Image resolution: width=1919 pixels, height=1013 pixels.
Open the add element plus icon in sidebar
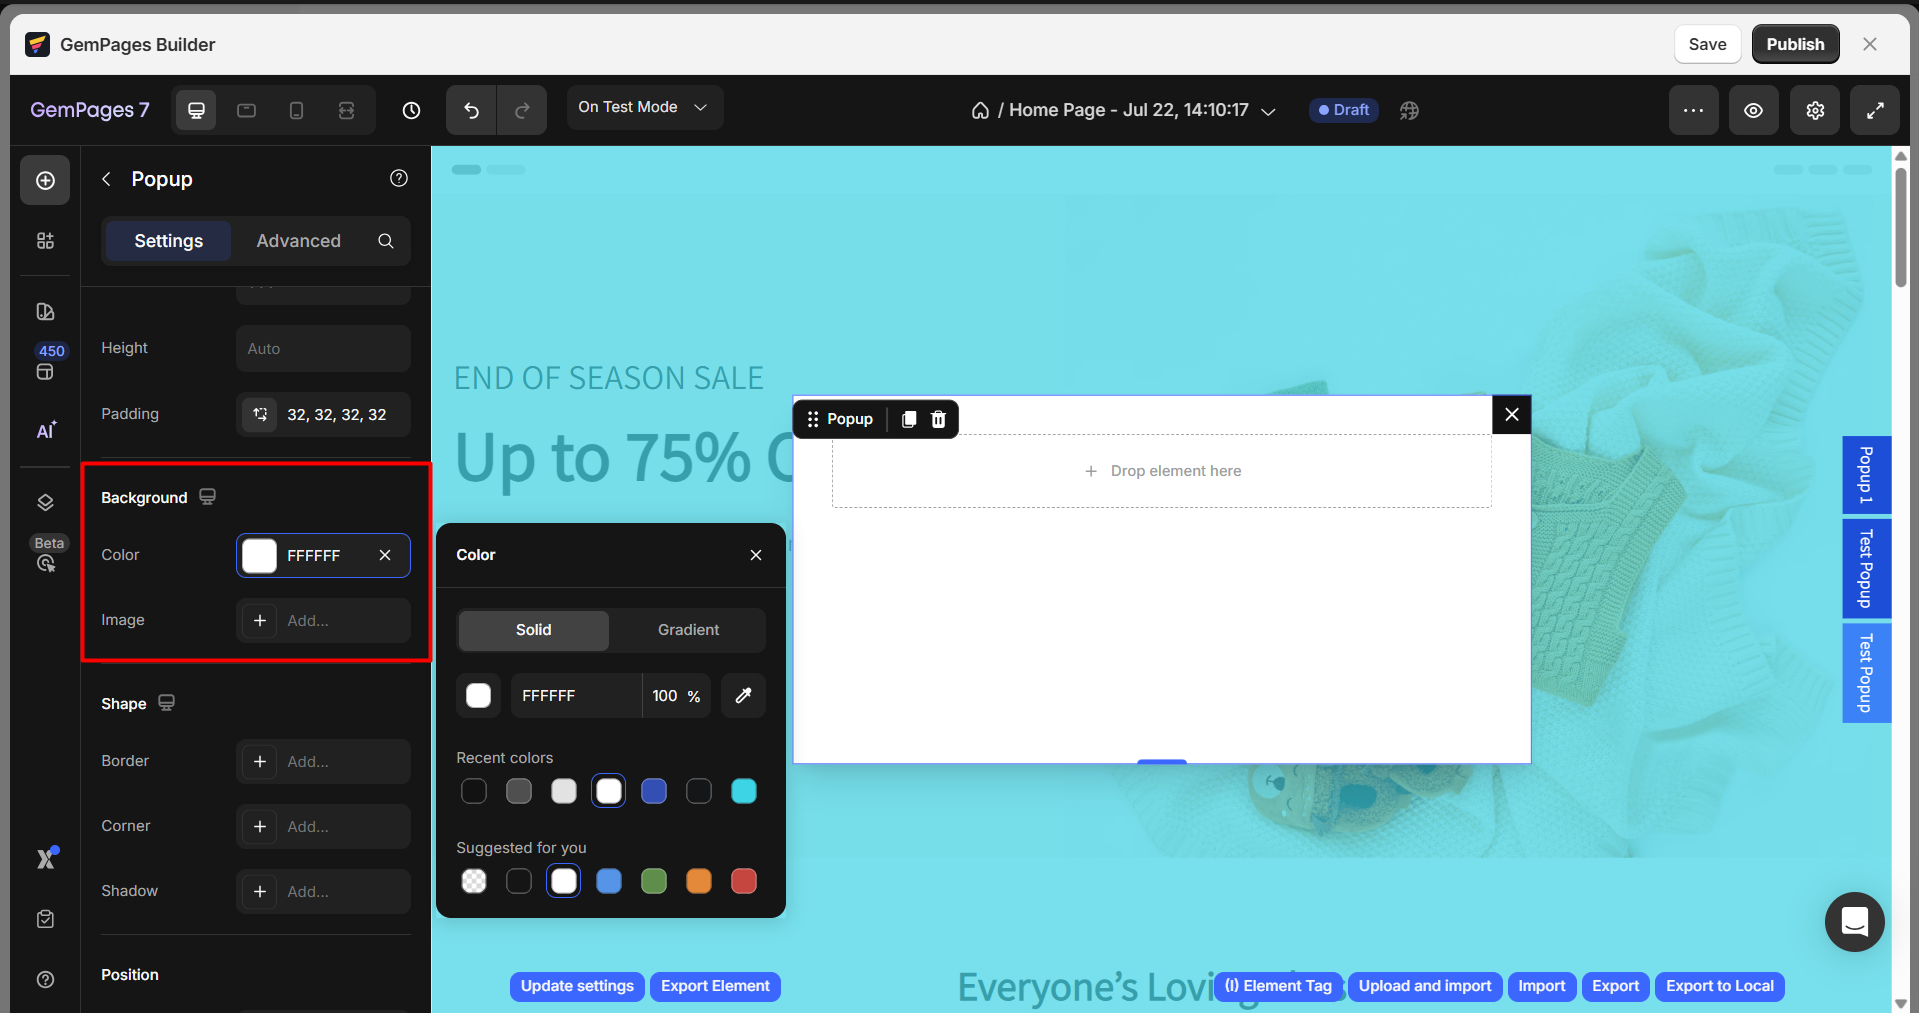(45, 180)
